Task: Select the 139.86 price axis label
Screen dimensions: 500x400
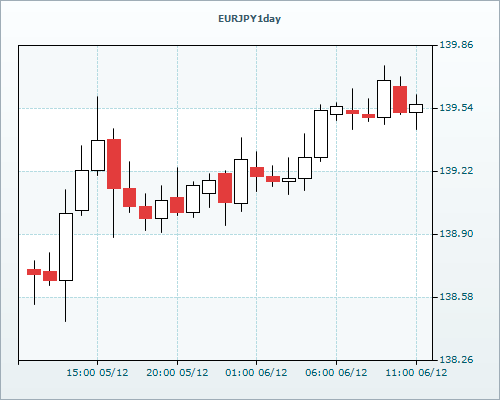Action: click(x=456, y=45)
